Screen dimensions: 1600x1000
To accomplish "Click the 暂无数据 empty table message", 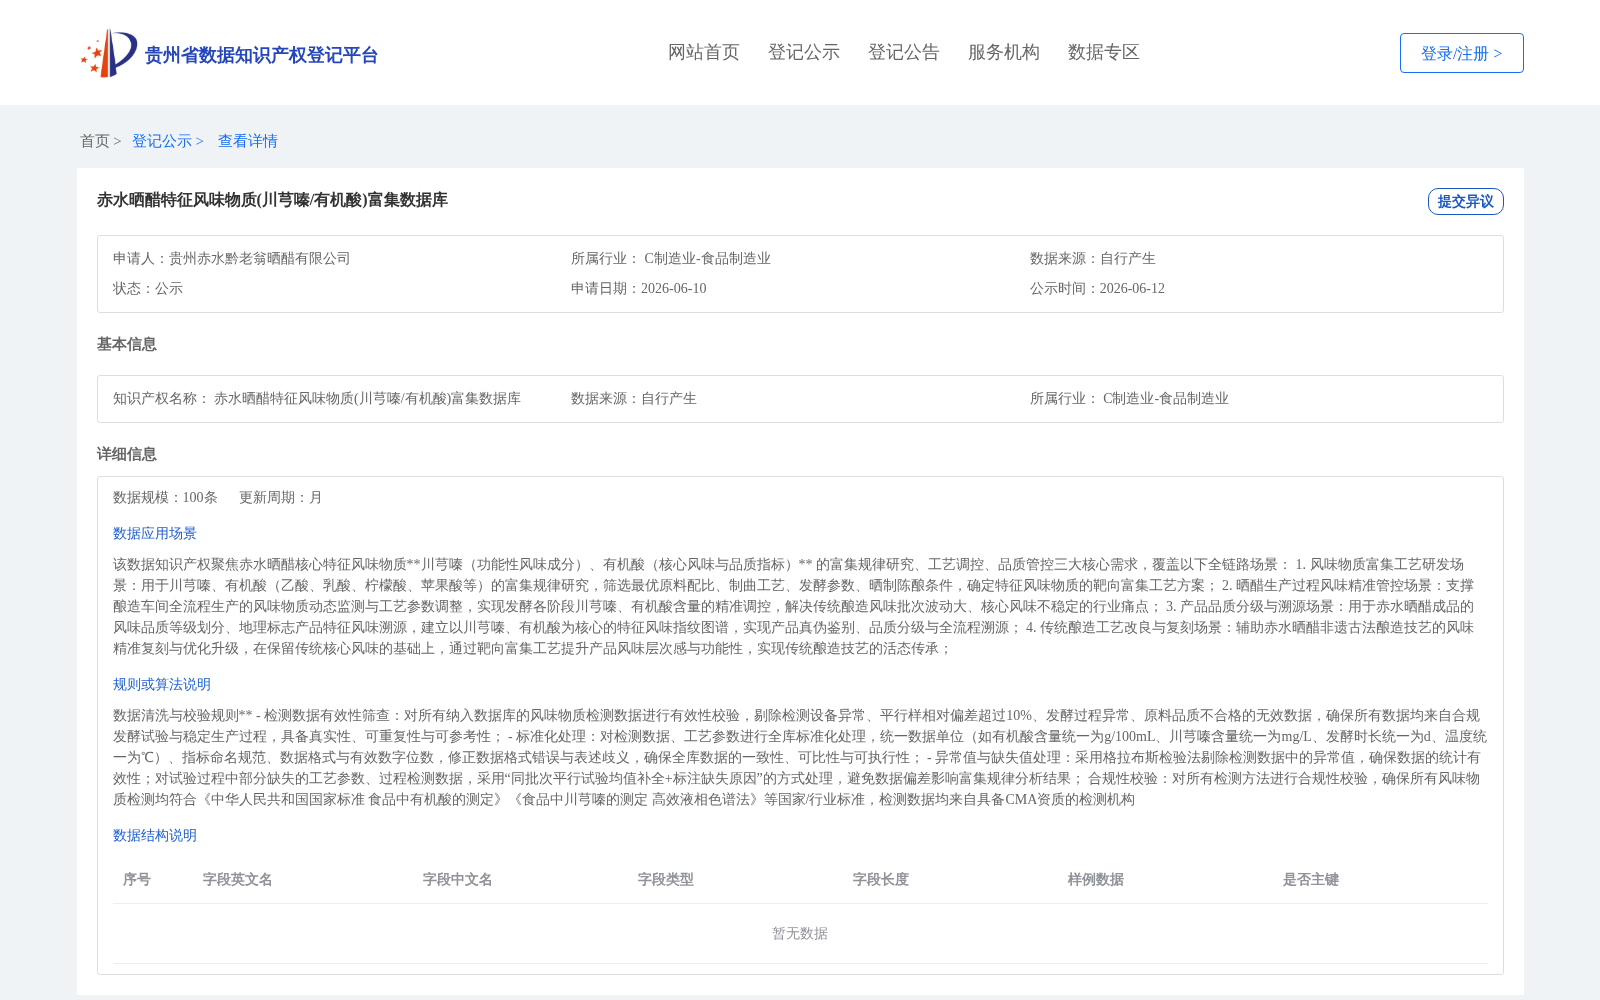I will click(x=800, y=933).
